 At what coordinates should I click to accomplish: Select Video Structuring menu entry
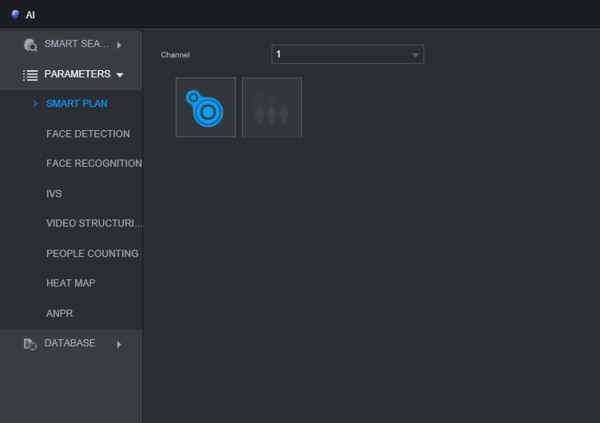94,223
